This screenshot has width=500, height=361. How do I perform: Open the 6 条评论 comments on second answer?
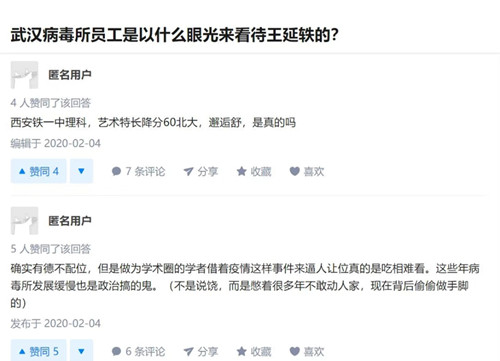[x=138, y=351]
